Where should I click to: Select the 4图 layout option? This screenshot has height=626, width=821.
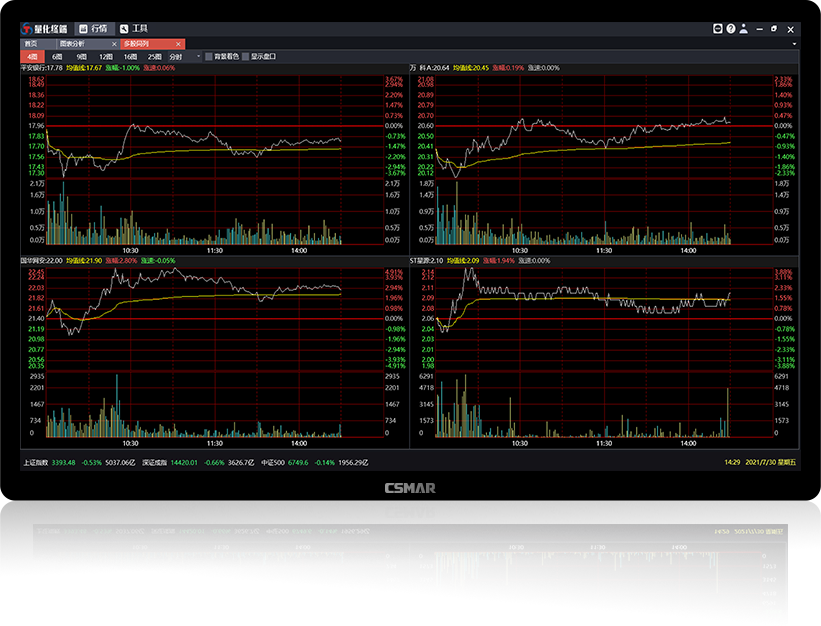pos(32,57)
